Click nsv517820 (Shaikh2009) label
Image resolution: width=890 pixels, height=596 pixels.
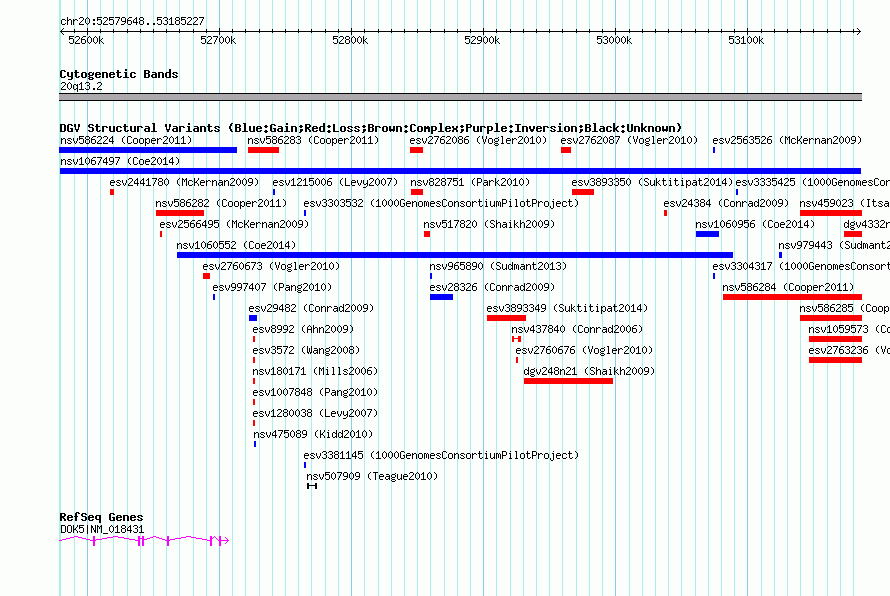pyautogui.click(x=489, y=224)
